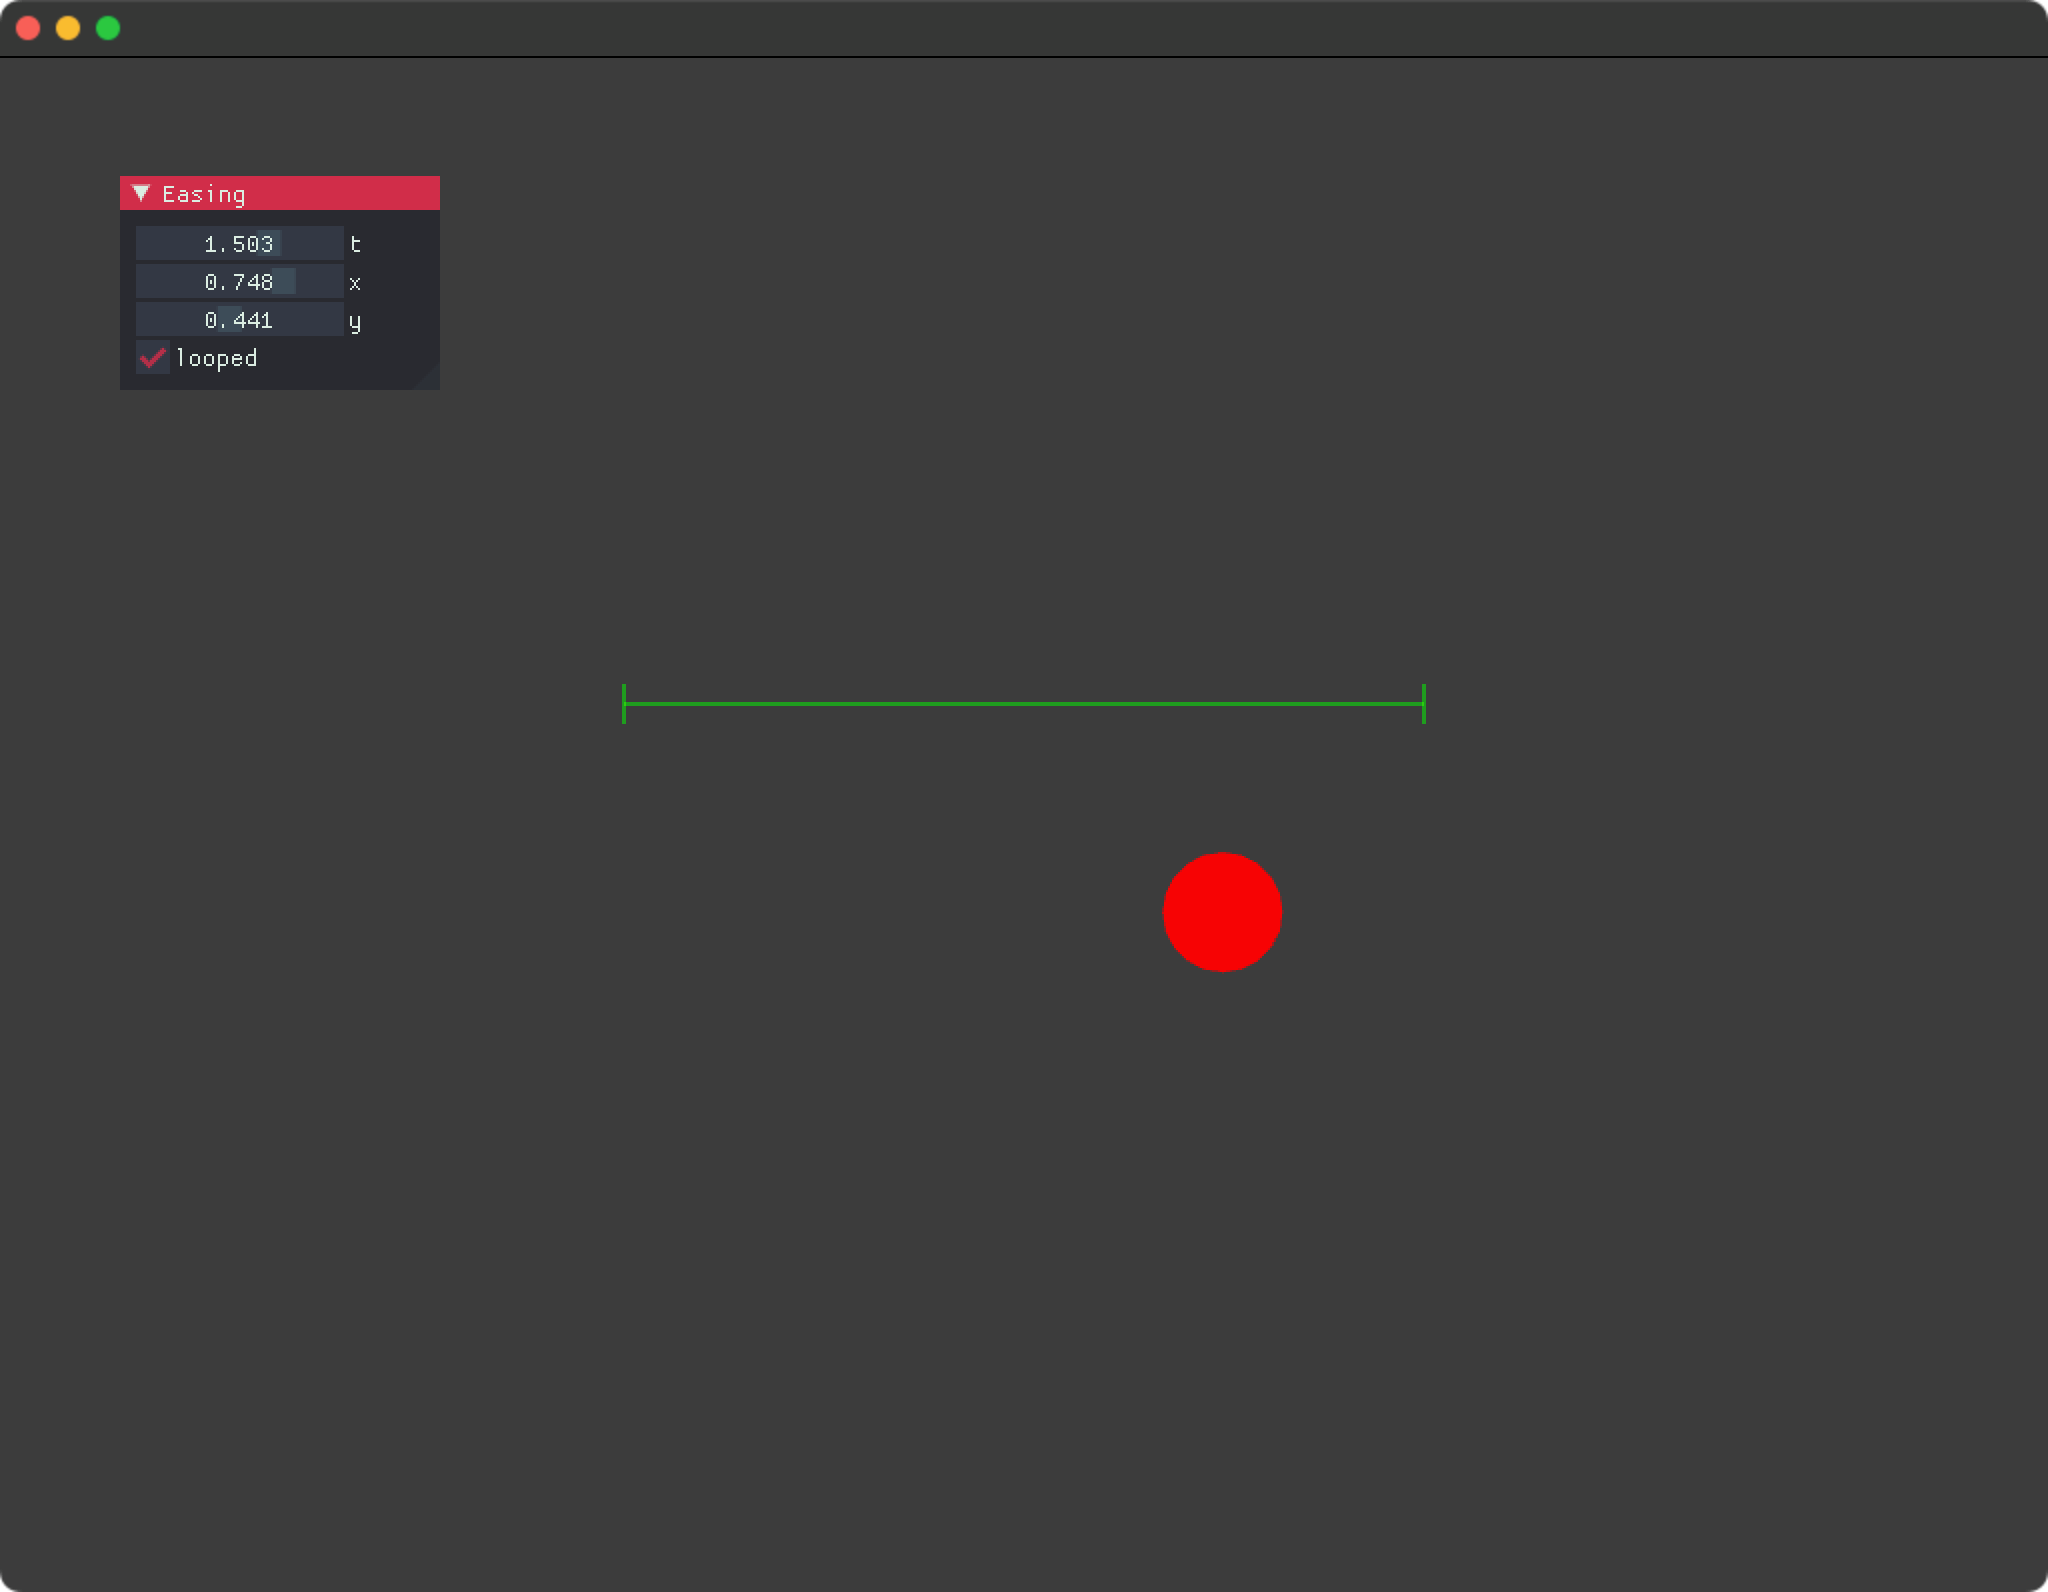Collapse the Easing panel triangle
The width and height of the screenshot is (2048, 1592).
tap(141, 193)
